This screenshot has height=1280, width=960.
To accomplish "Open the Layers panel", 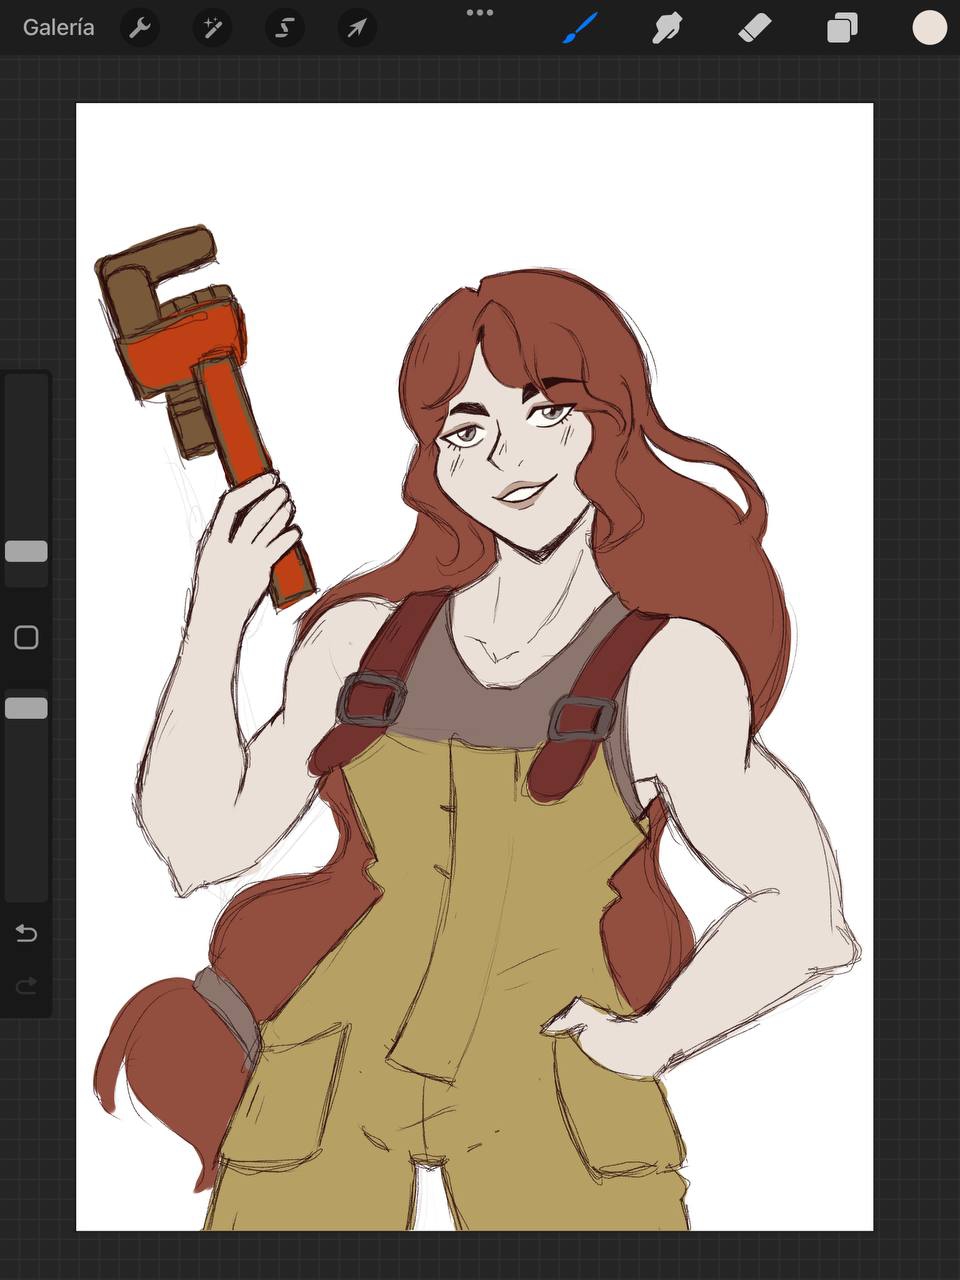I will click(x=842, y=28).
